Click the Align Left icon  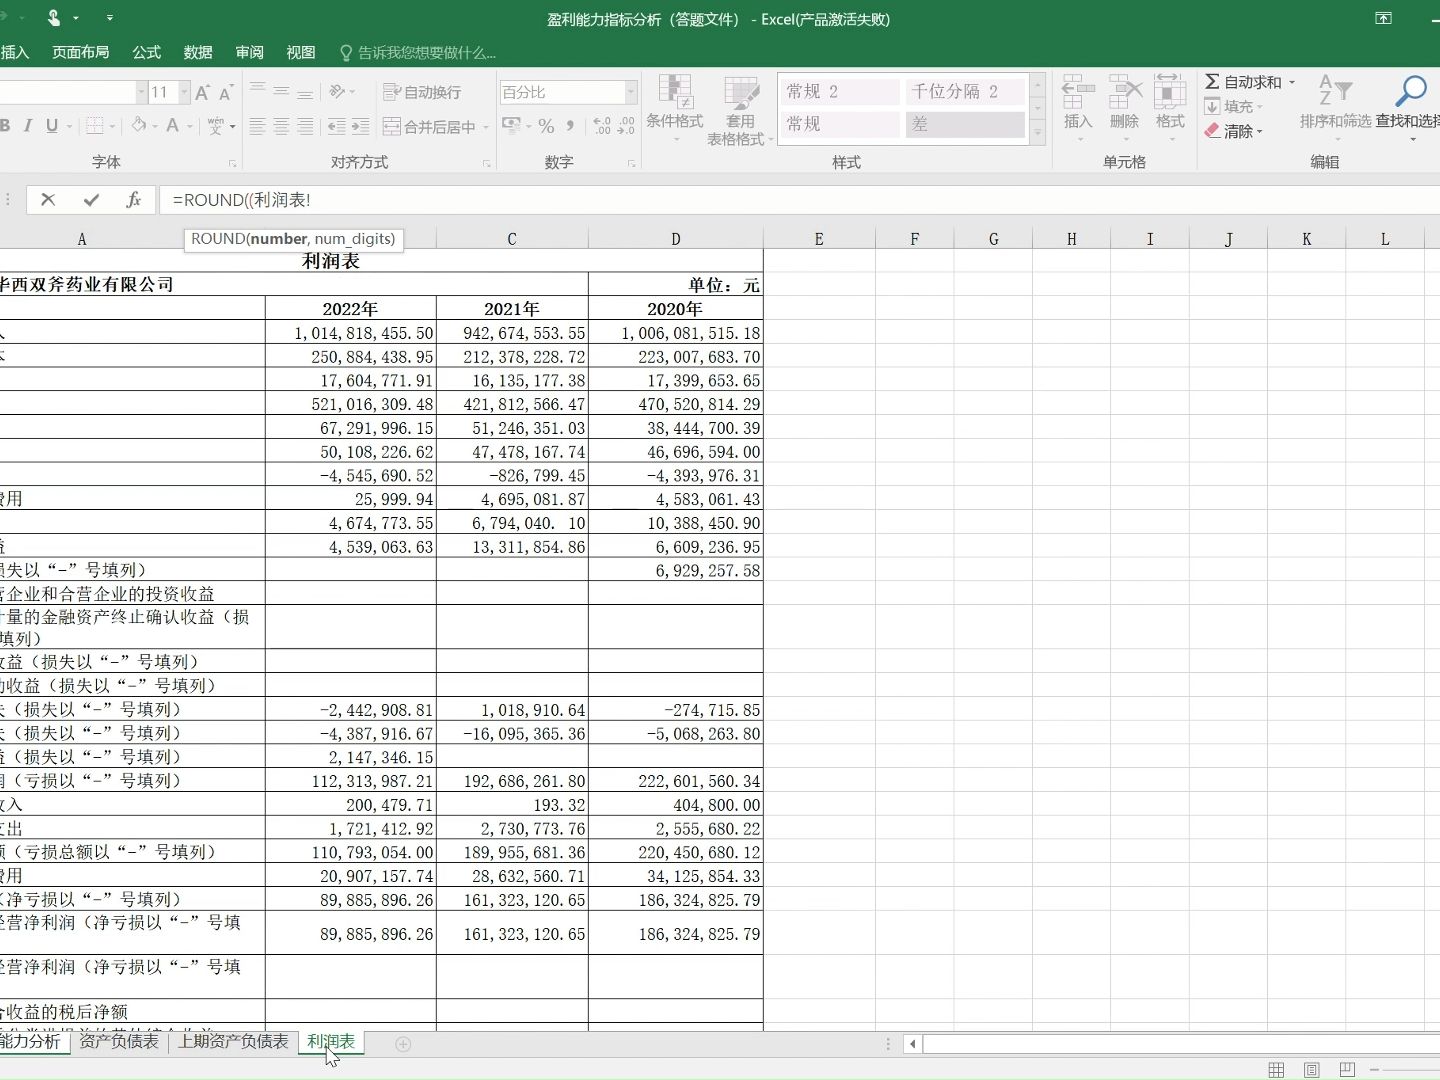[x=258, y=126]
